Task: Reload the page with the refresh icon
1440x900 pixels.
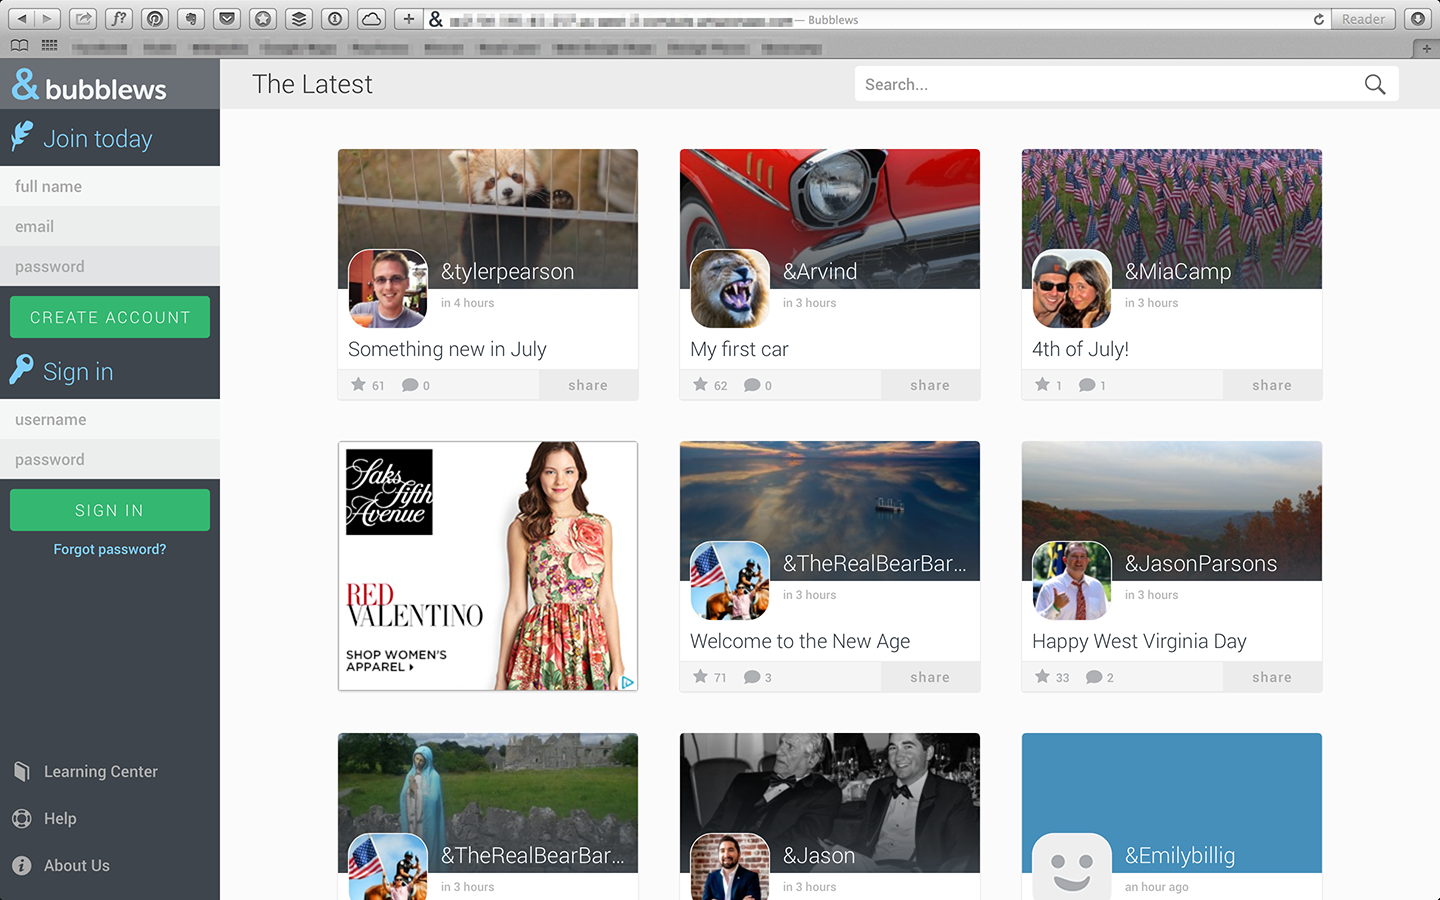Action: (1319, 19)
